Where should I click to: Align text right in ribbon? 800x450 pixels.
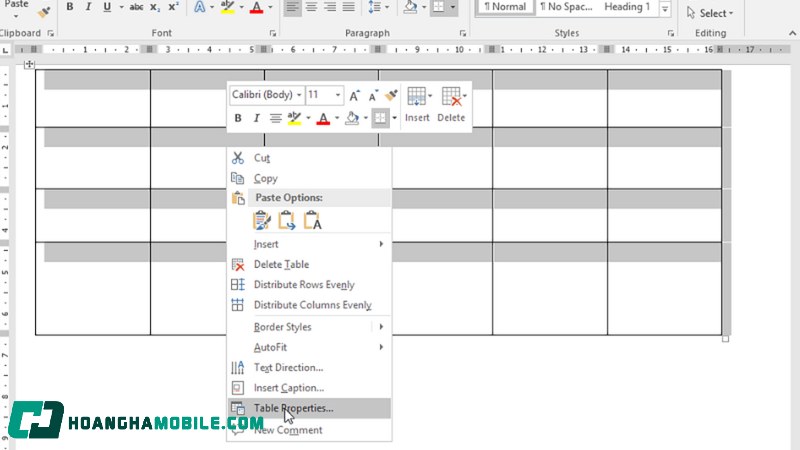(x=330, y=7)
